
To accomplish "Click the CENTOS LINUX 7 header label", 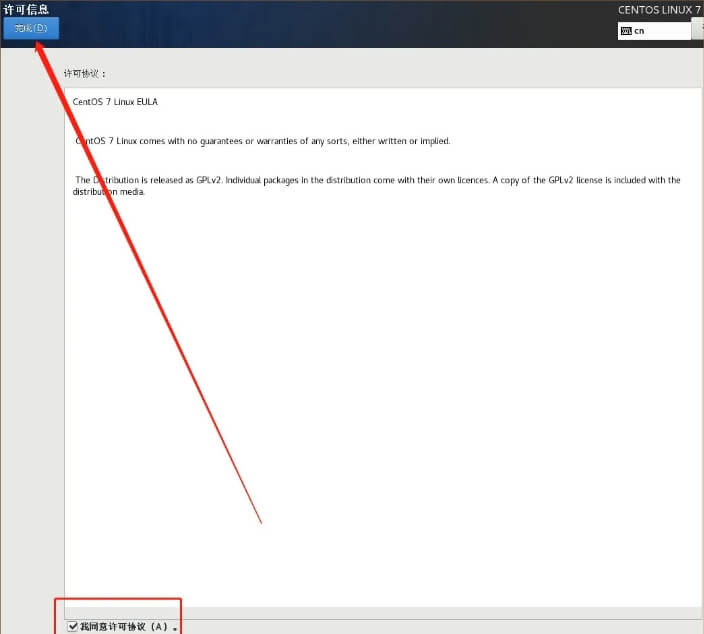I will [x=659, y=9].
